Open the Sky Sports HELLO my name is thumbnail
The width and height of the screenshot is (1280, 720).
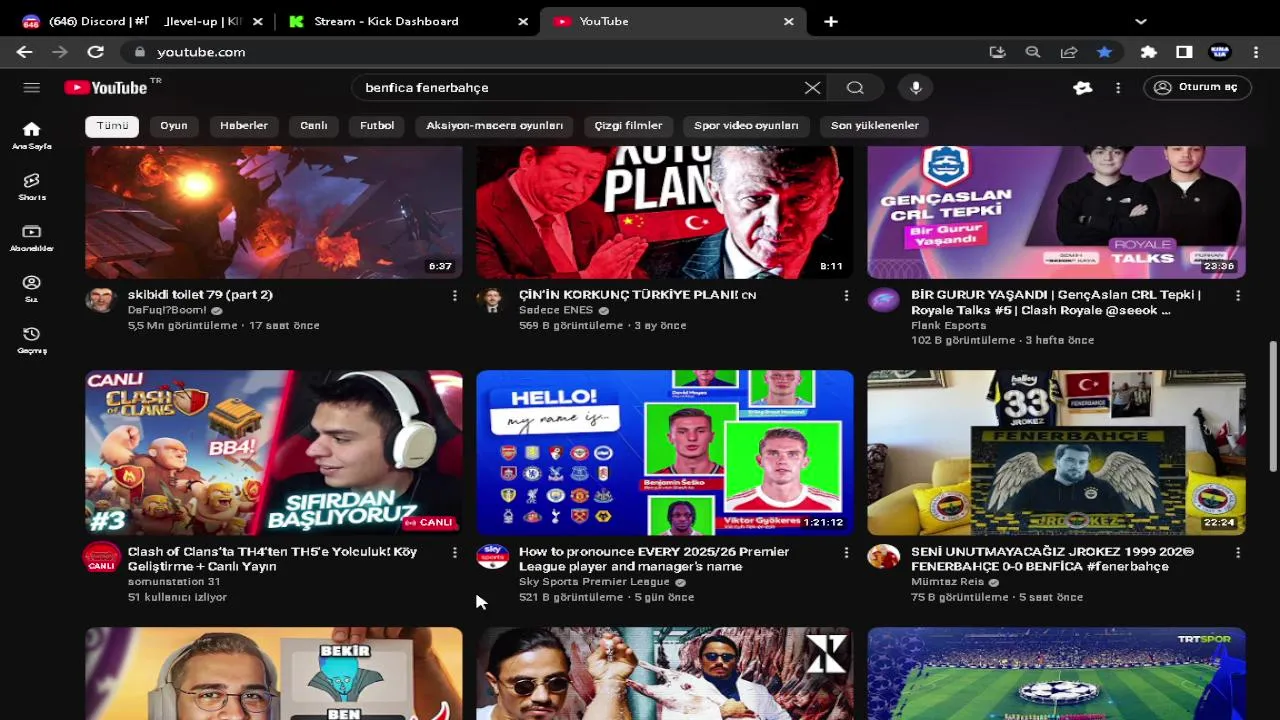click(665, 453)
